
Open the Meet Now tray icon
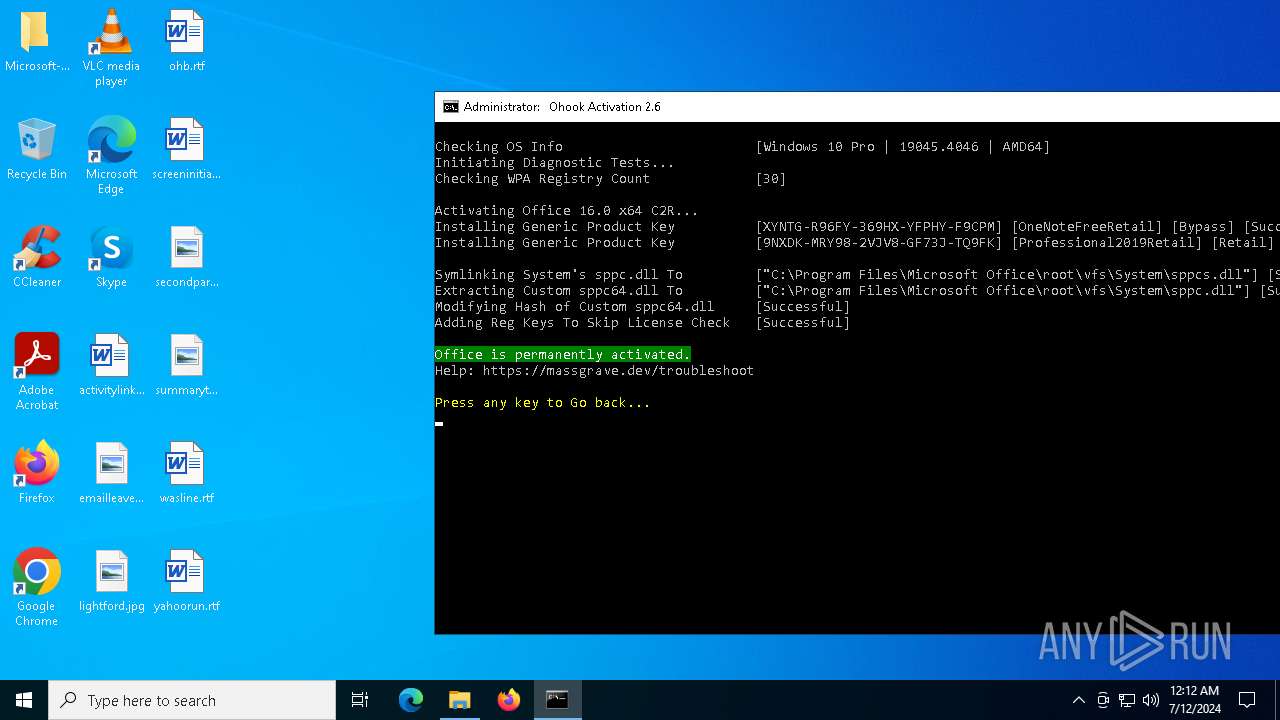pyautogui.click(x=1103, y=700)
